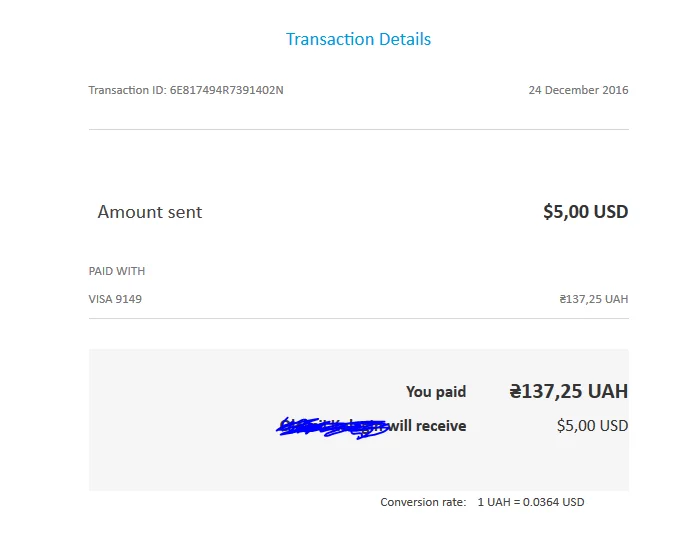Image resolution: width=682 pixels, height=539 pixels.
Task: Click the "will receive" text
Action: tap(428, 426)
